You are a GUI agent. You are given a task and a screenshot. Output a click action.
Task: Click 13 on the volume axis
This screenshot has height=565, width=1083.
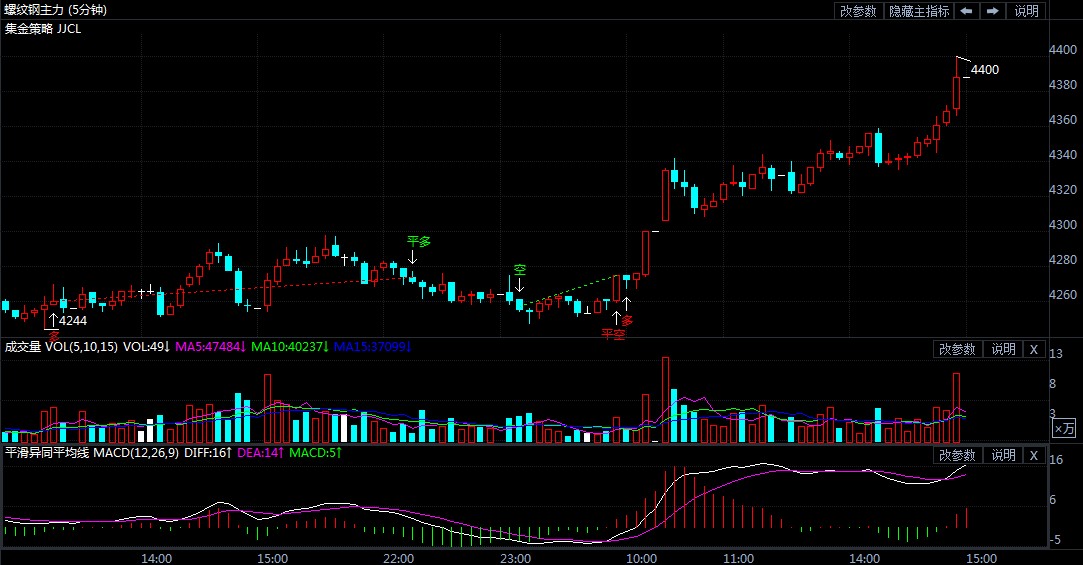click(x=1056, y=354)
